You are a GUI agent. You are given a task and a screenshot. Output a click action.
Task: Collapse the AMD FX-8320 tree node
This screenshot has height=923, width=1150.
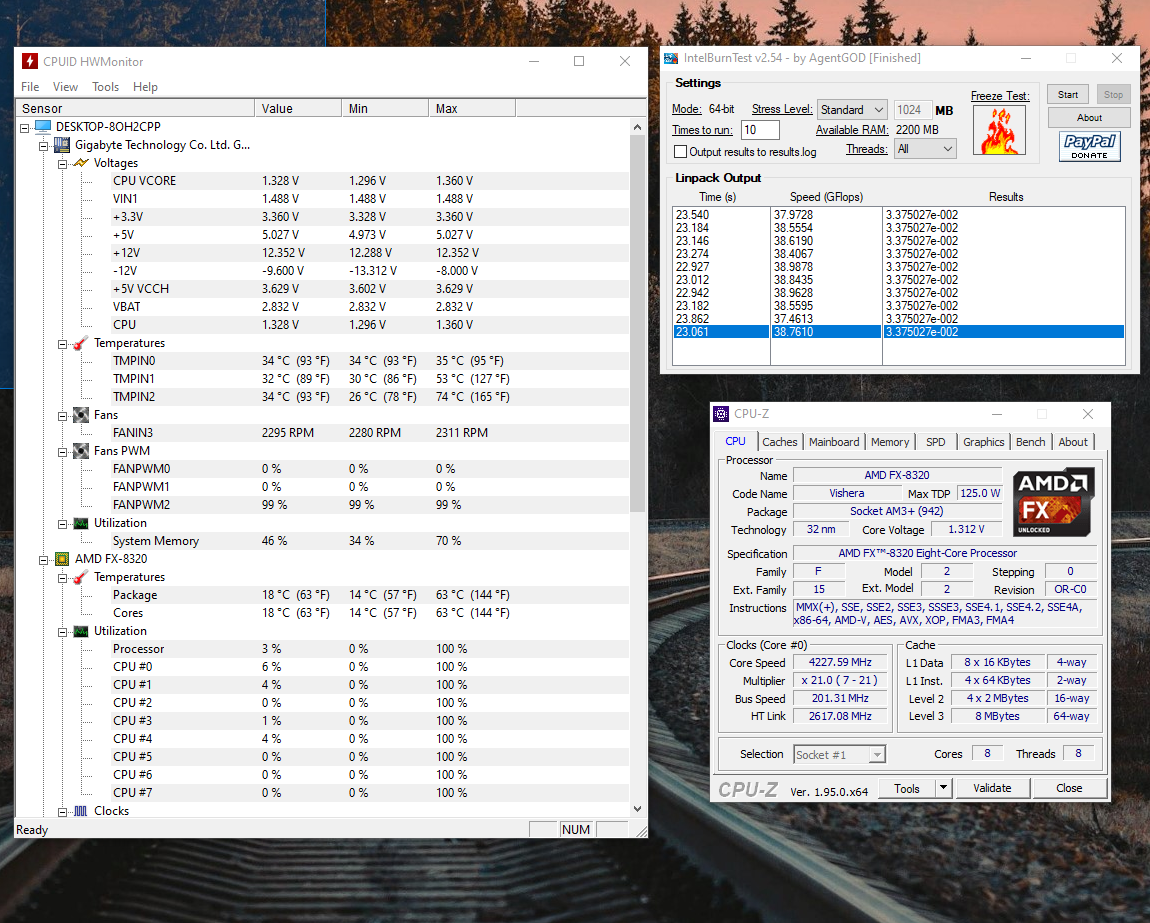[x=43, y=559]
